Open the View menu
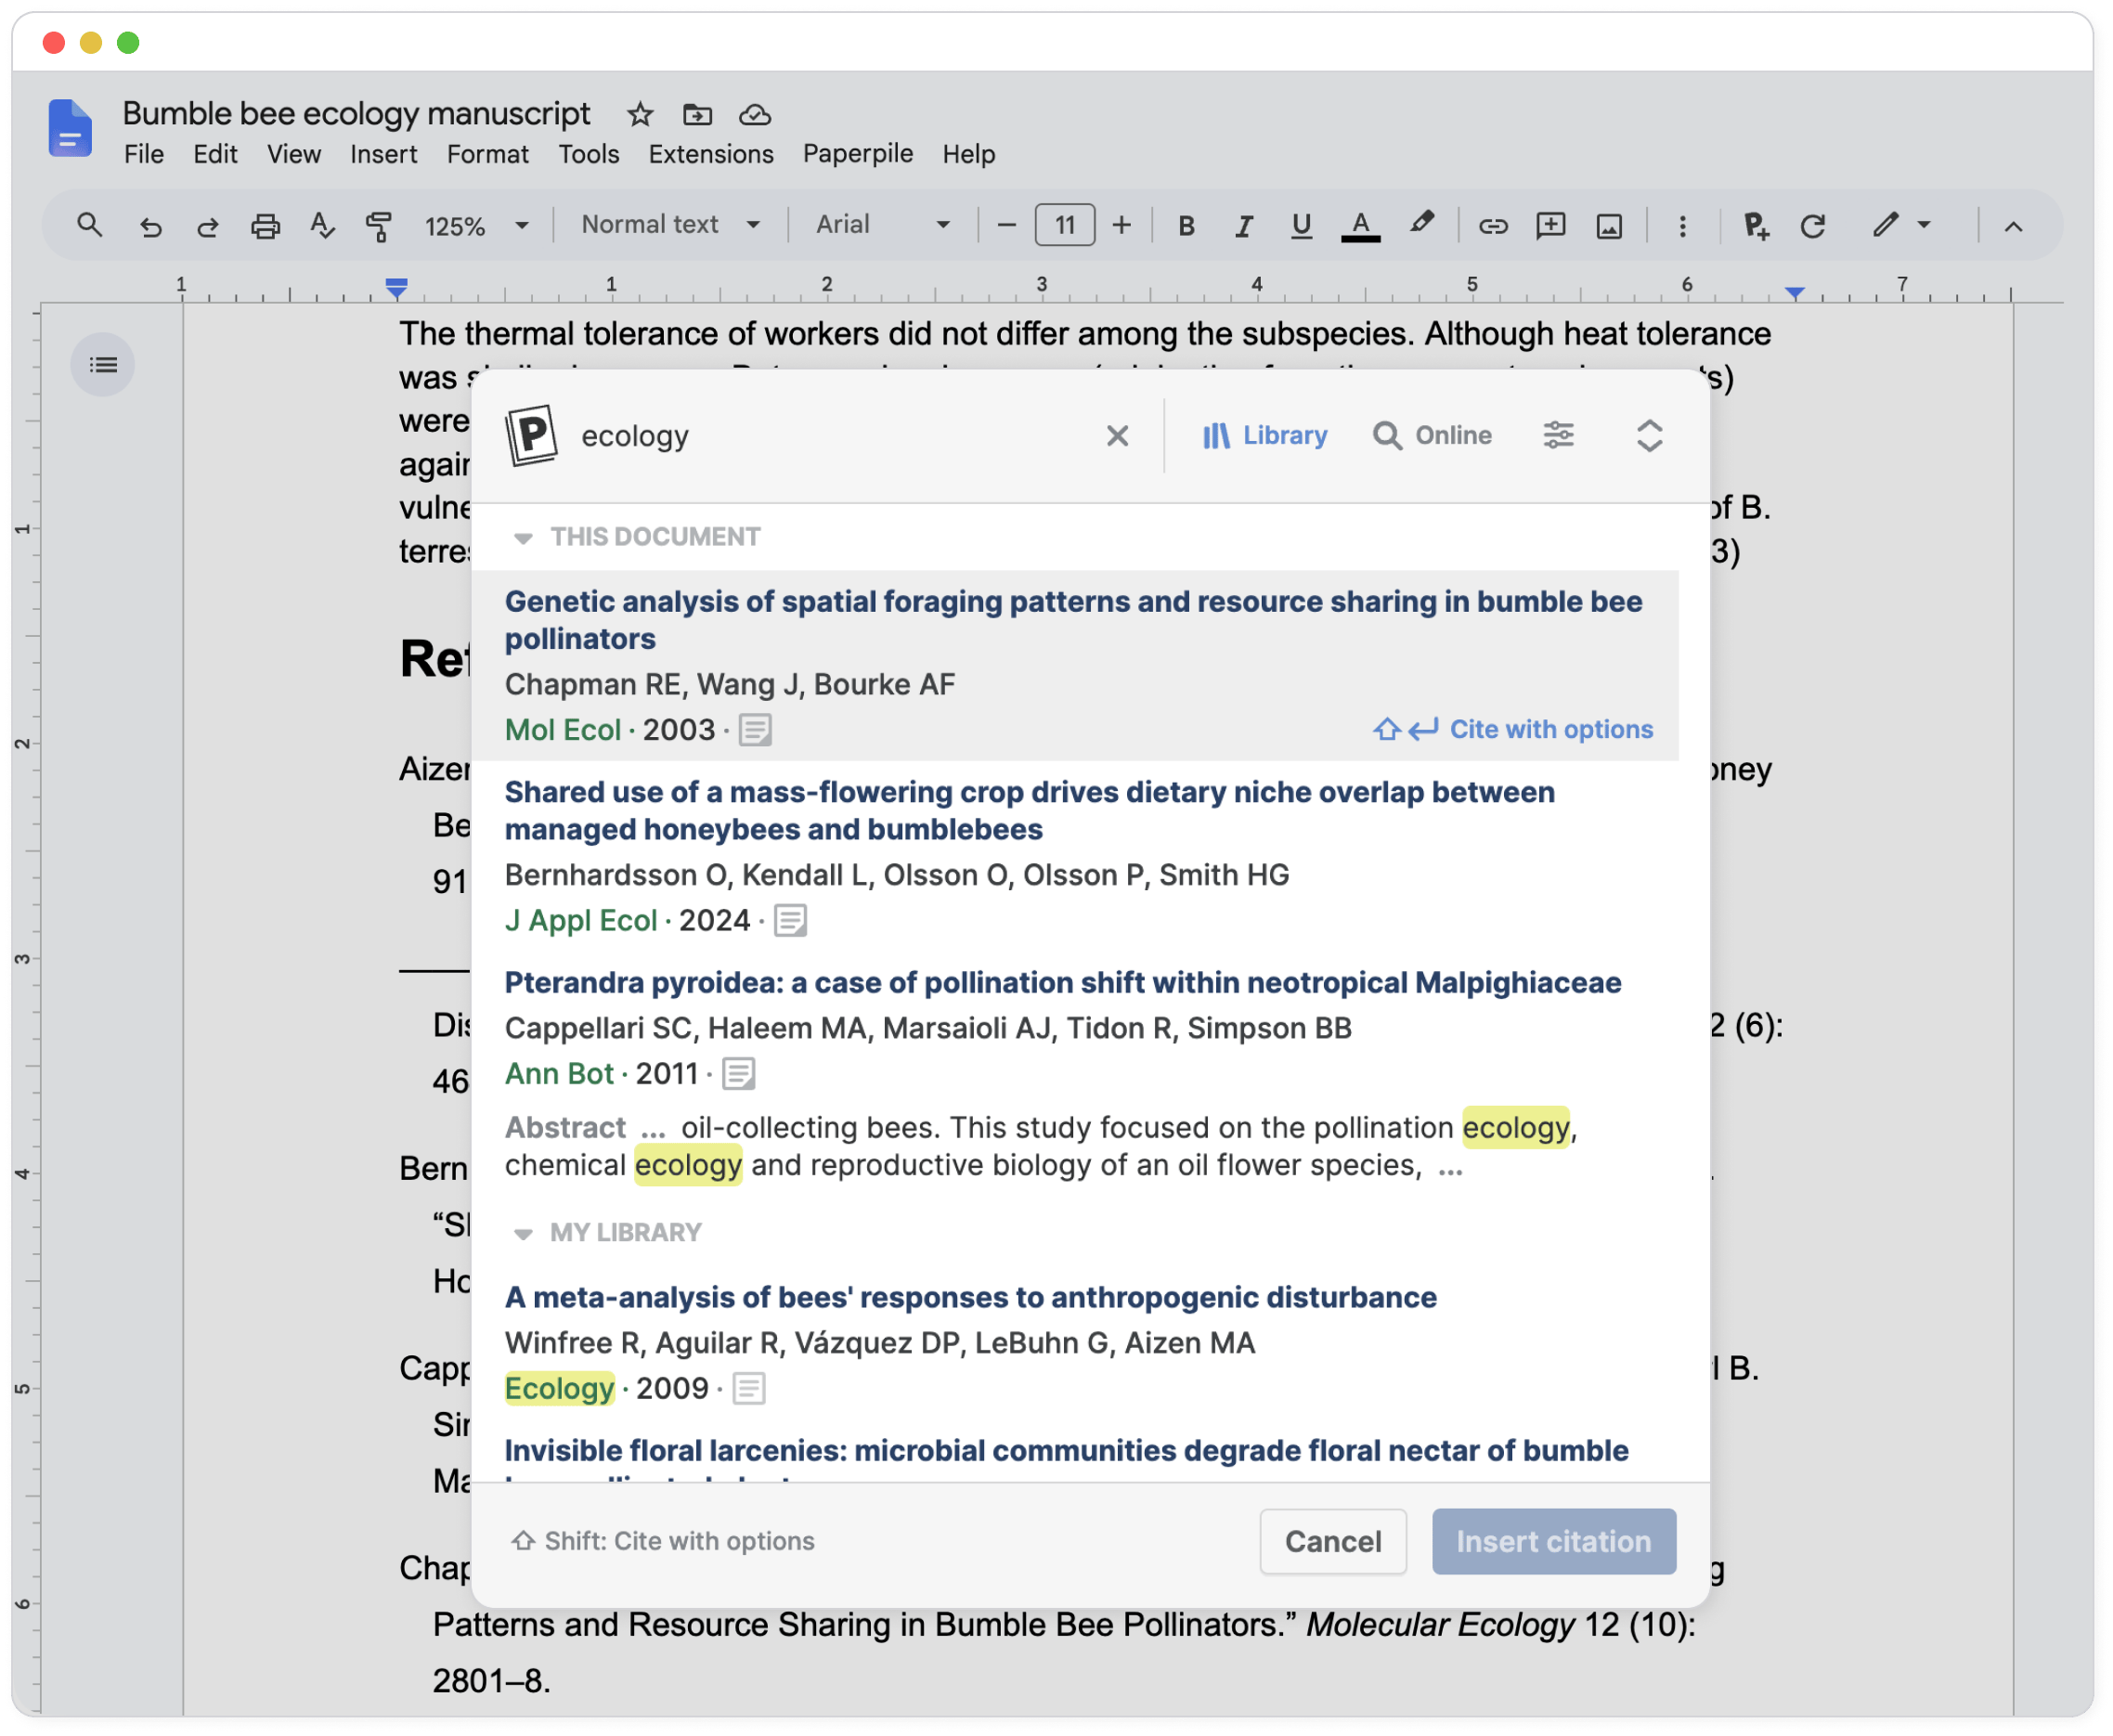 point(294,154)
